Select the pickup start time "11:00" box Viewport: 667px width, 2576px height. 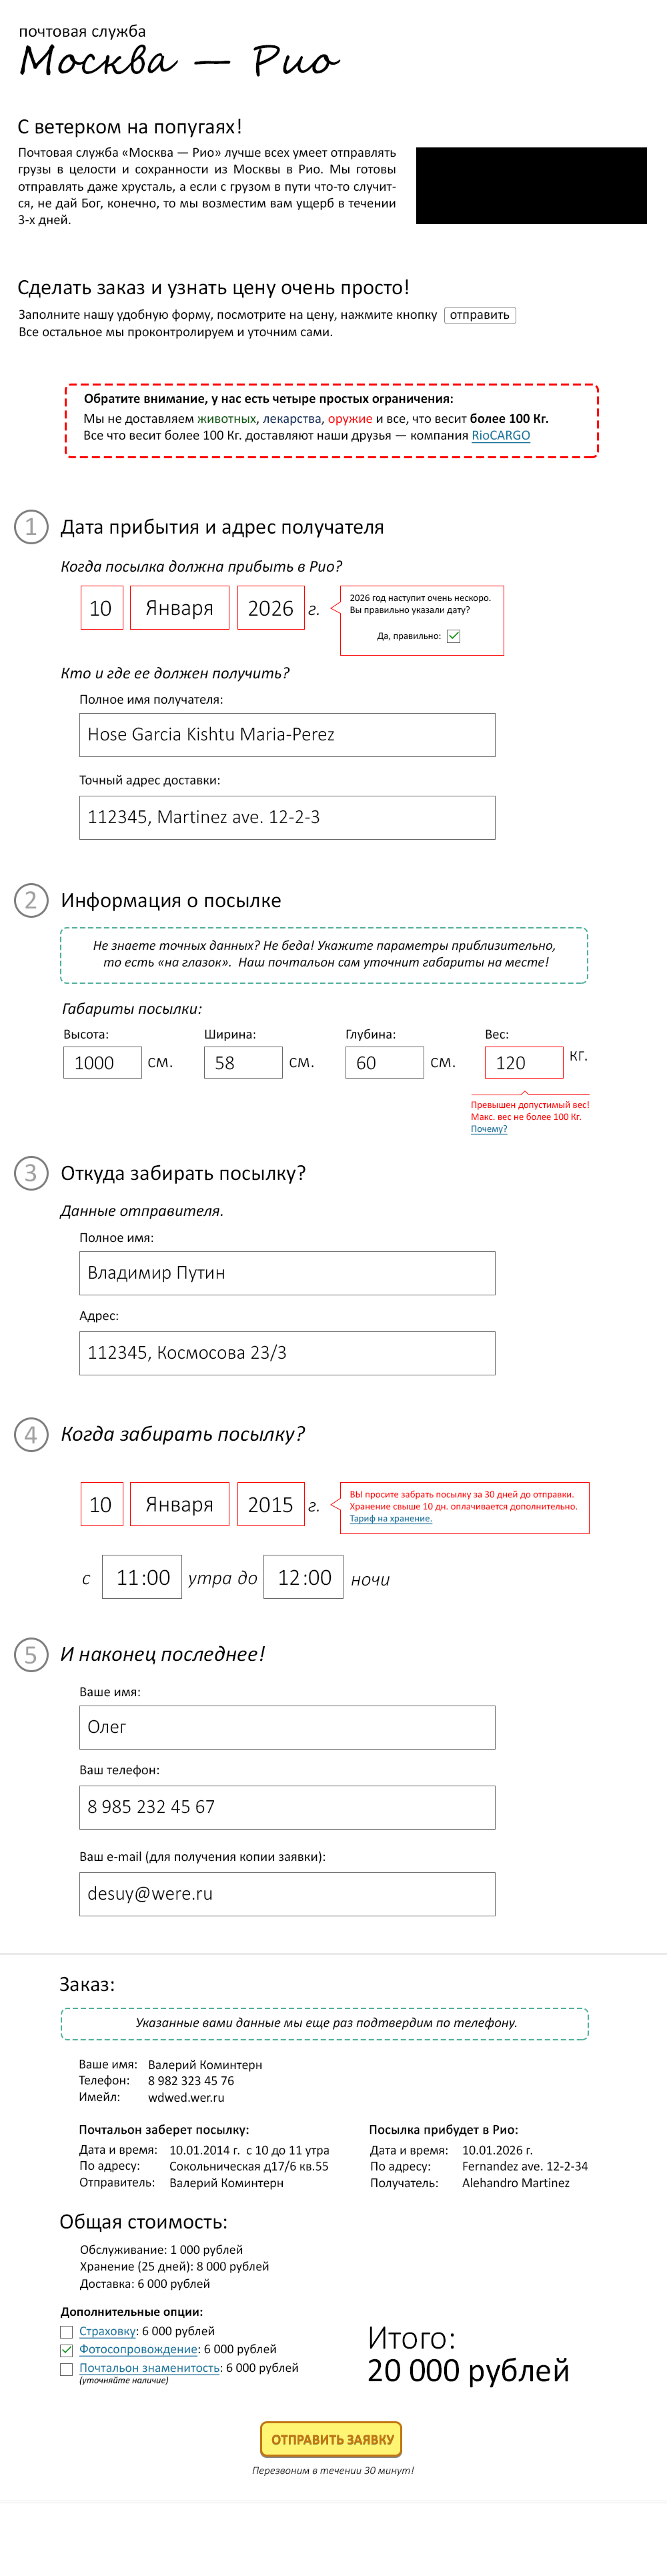pos(142,1577)
